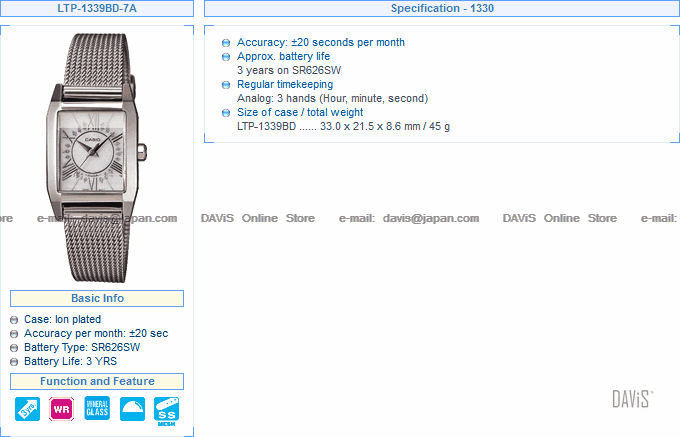Image resolution: width=680 pixels, height=437 pixels.
Task: Click the Specification - 1330 header
Action: pyautogui.click(x=442, y=9)
